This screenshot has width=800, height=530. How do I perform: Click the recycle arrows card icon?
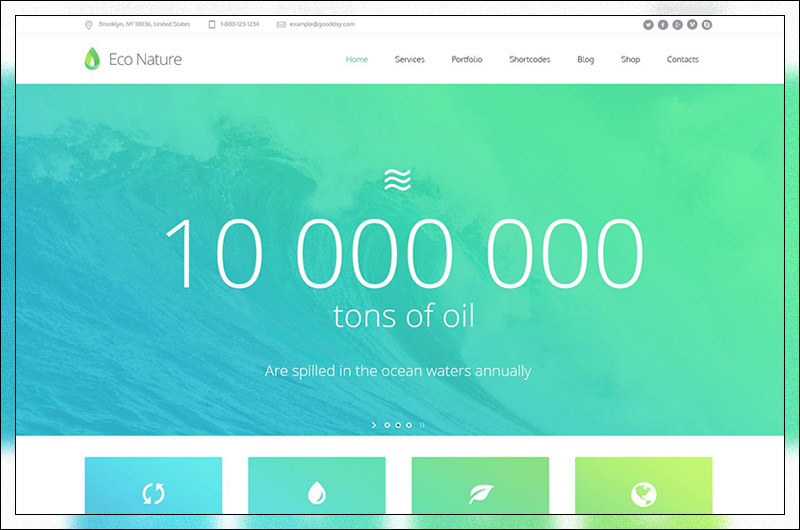point(154,494)
